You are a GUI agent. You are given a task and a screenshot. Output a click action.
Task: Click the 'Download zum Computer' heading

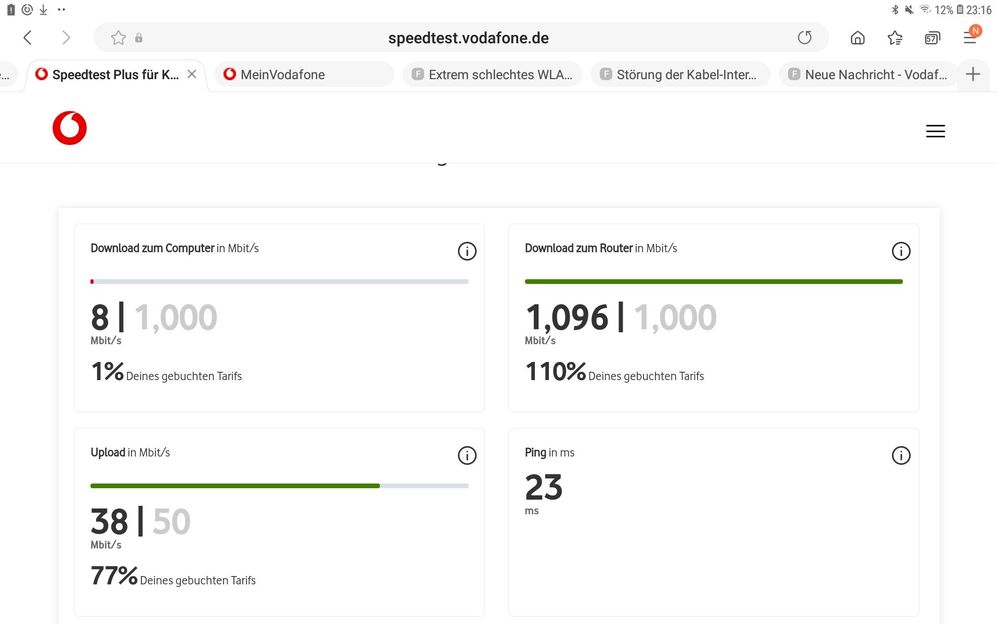coord(152,248)
